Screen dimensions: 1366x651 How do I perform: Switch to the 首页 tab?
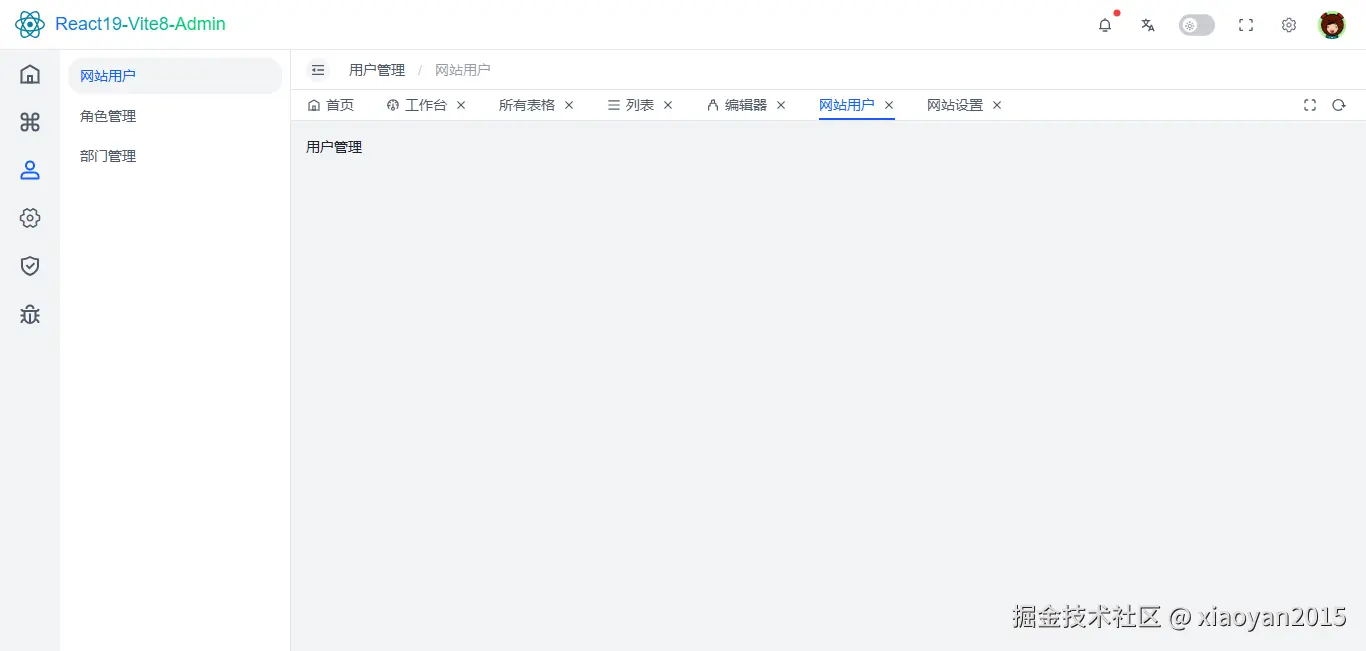(330, 105)
